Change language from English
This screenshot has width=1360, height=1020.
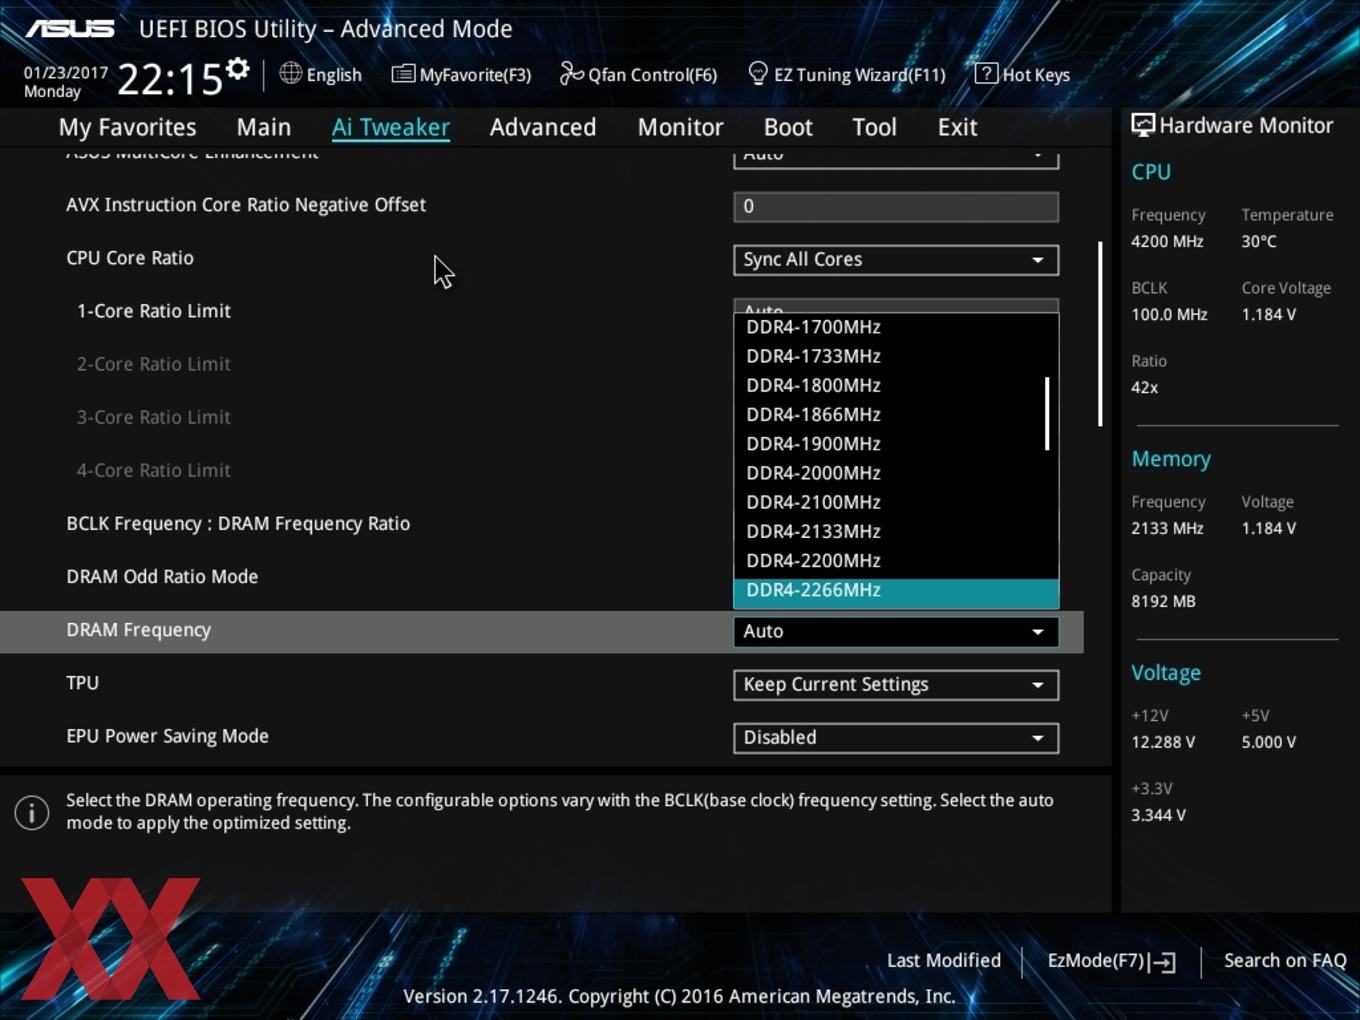click(x=334, y=75)
